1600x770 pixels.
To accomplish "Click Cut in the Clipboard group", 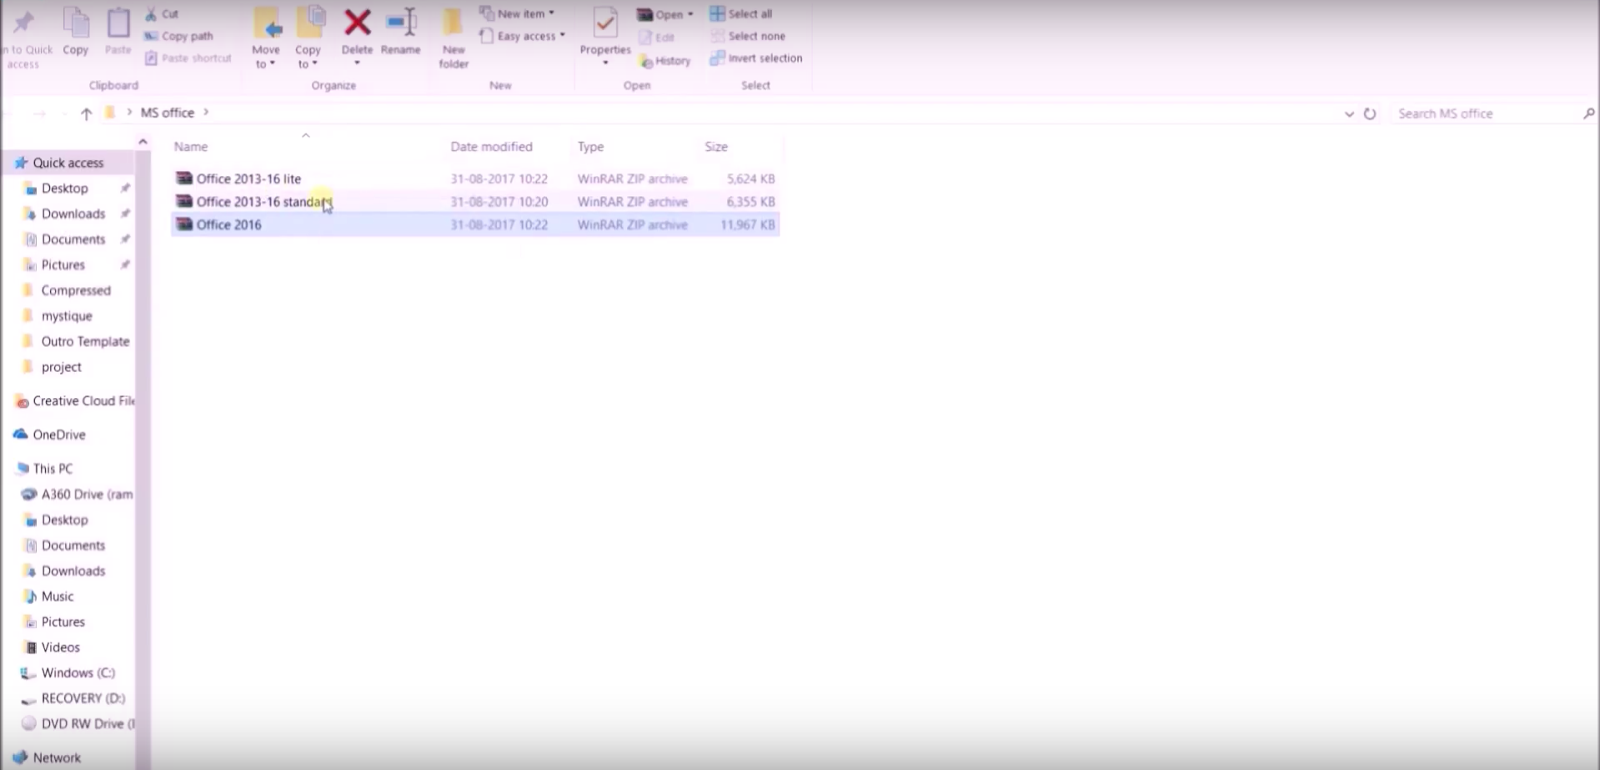I will tap(161, 14).
